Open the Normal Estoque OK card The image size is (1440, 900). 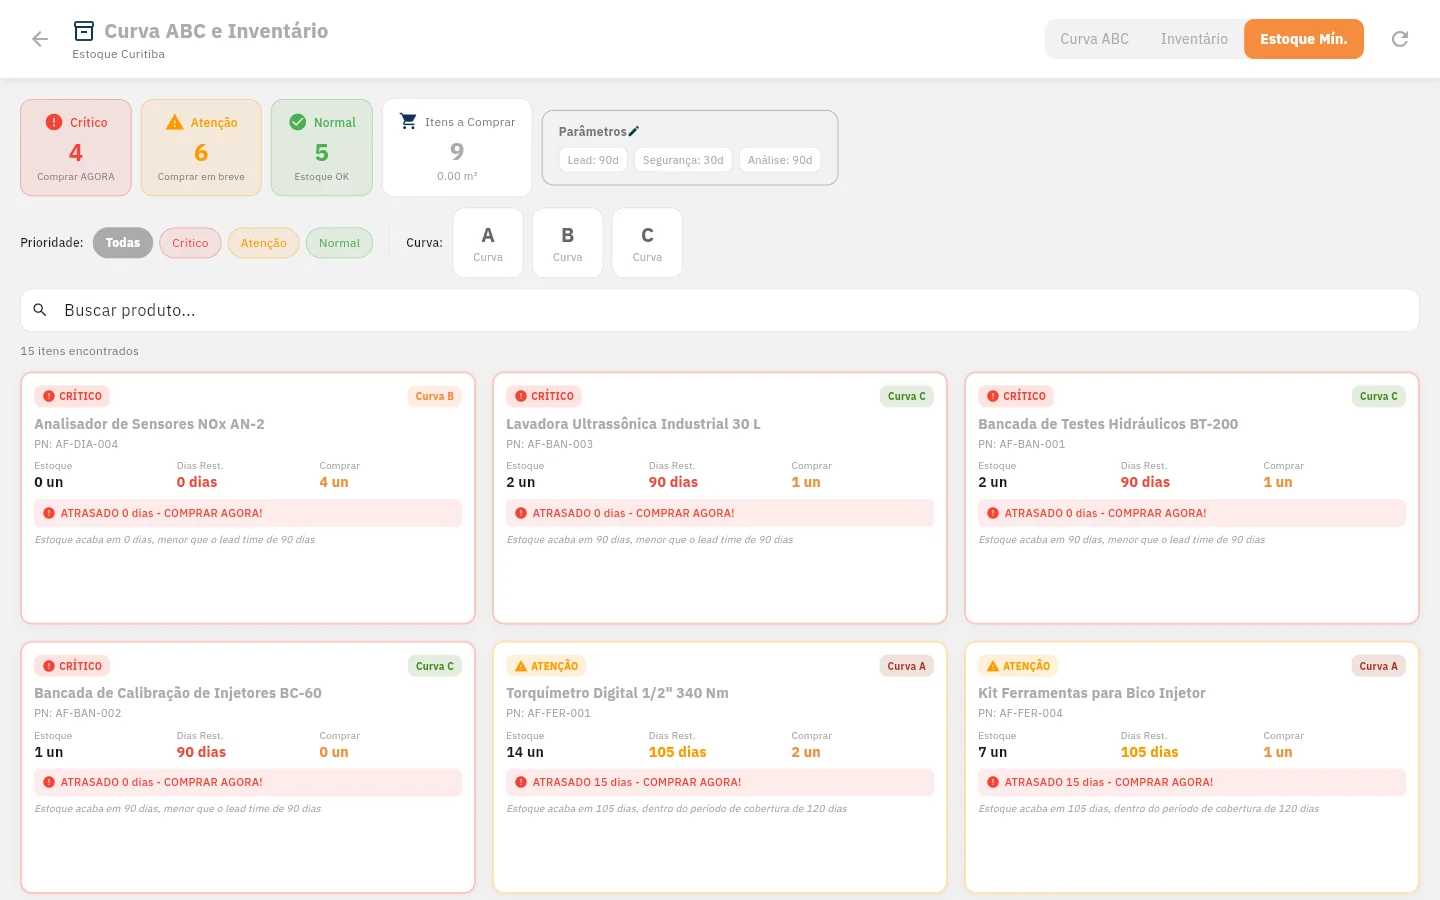click(322, 148)
